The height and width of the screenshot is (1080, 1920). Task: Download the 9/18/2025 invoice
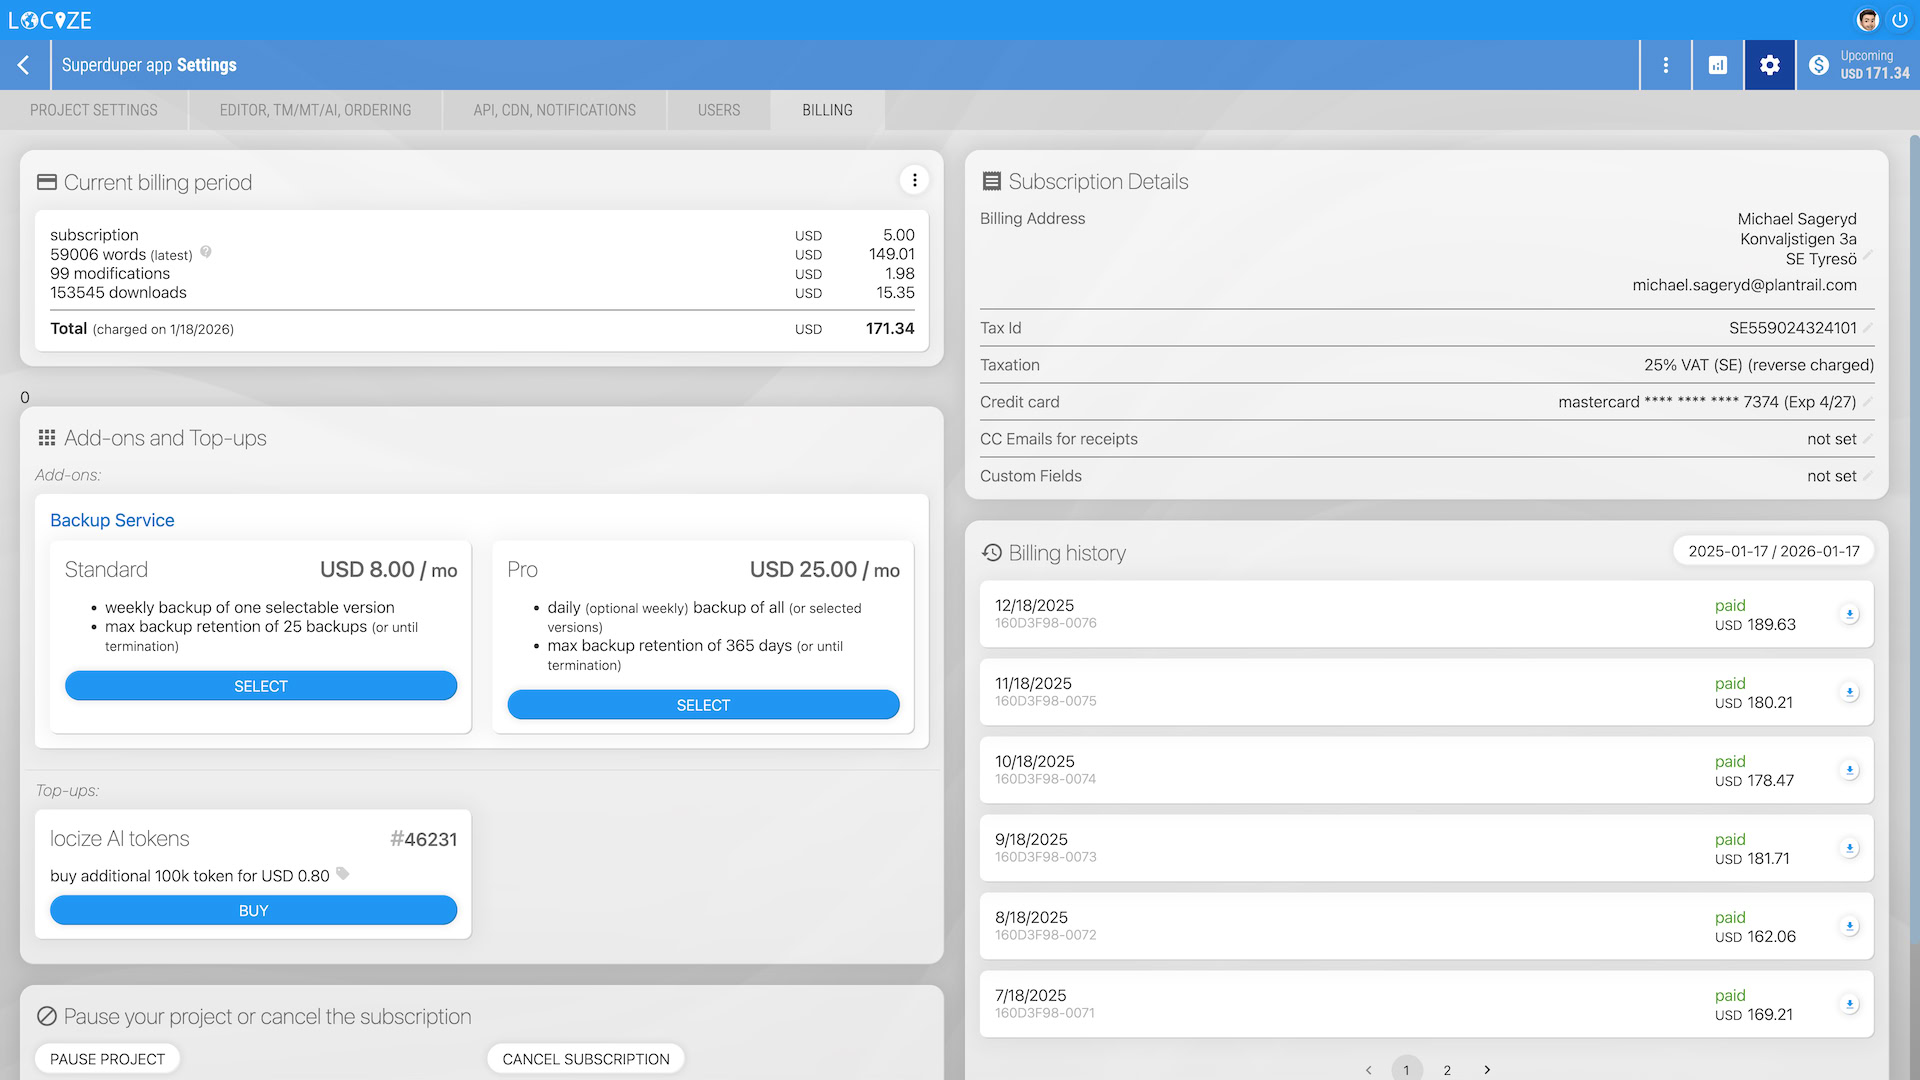coord(1849,848)
